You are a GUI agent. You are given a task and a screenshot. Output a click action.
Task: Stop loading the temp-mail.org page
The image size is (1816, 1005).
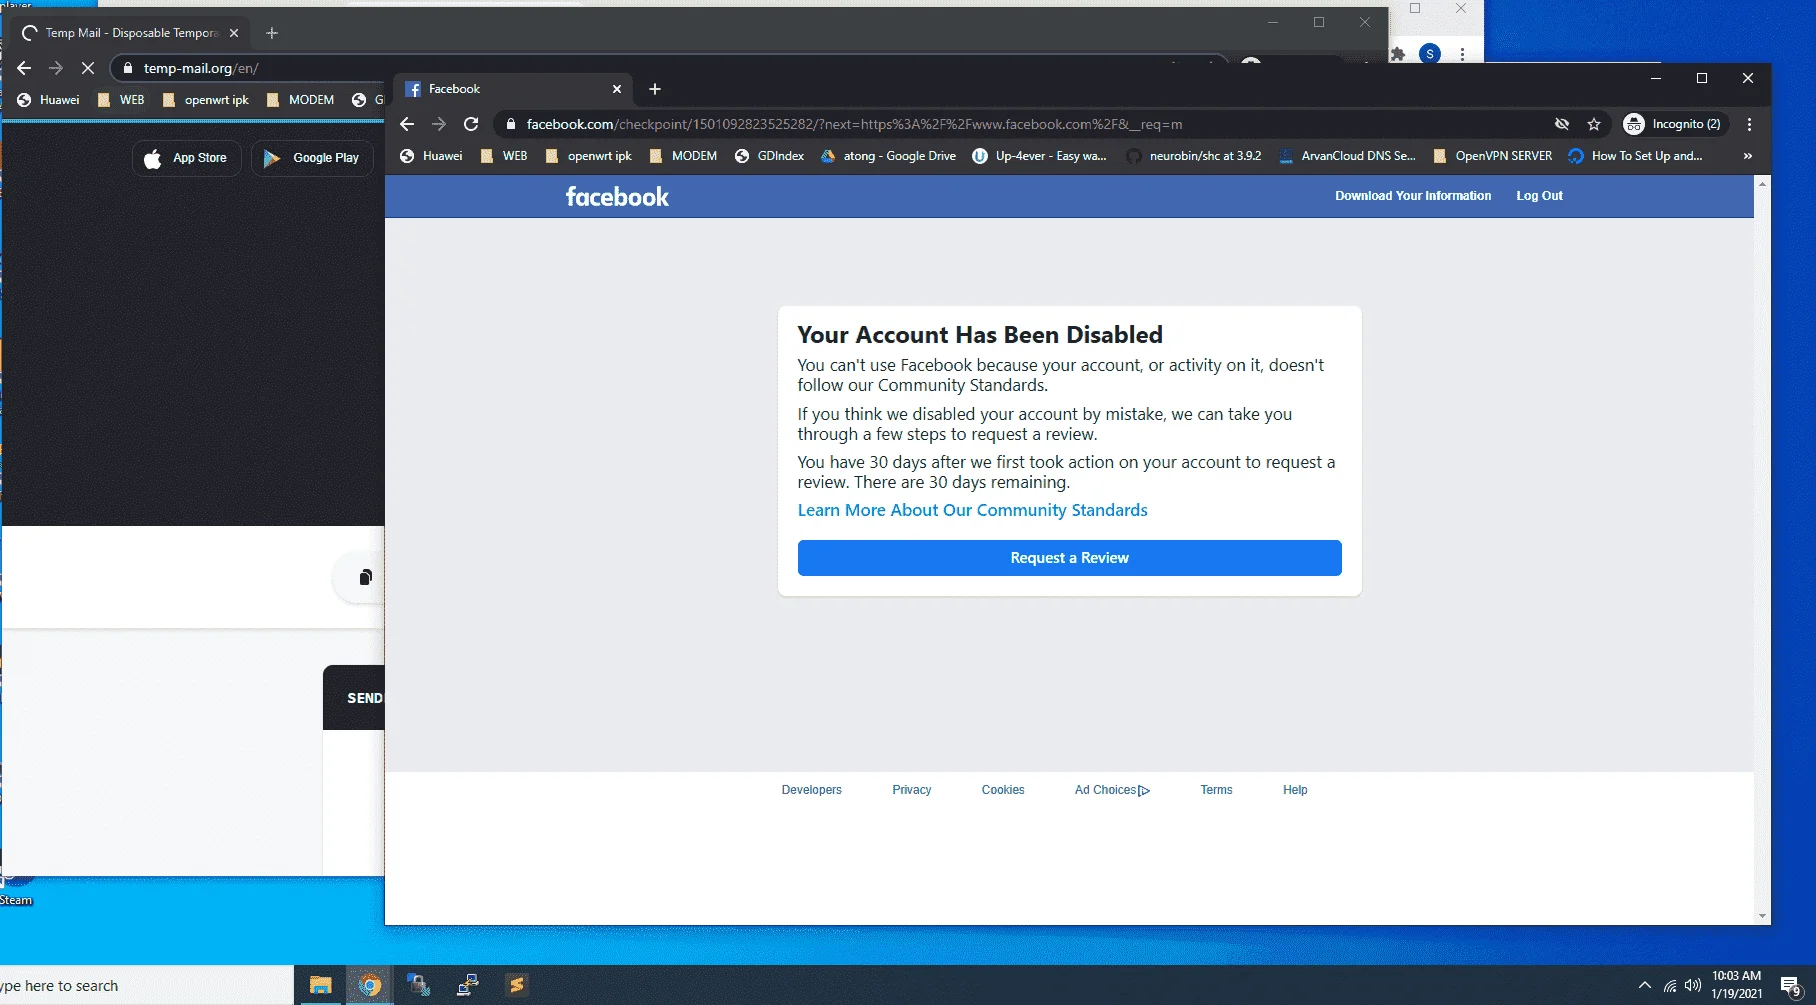[x=88, y=68]
